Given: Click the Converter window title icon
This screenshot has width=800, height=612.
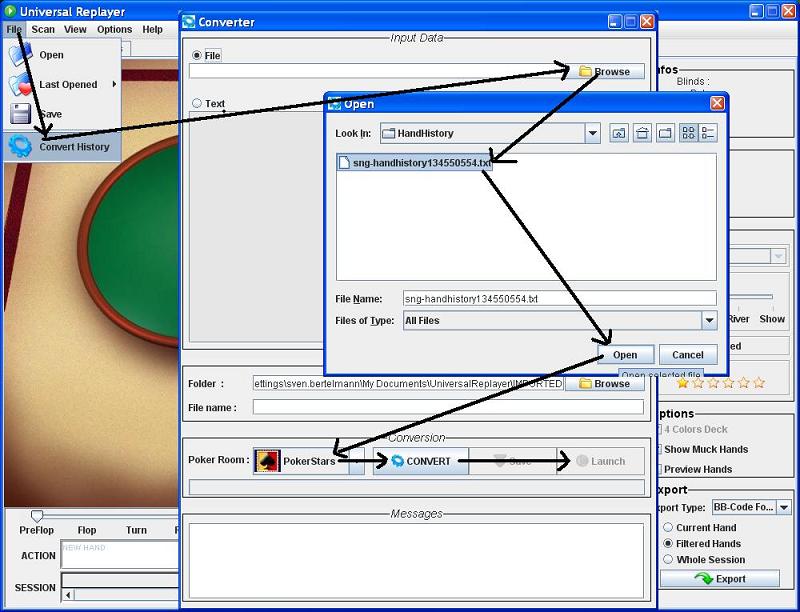Looking at the screenshot, I should point(189,22).
